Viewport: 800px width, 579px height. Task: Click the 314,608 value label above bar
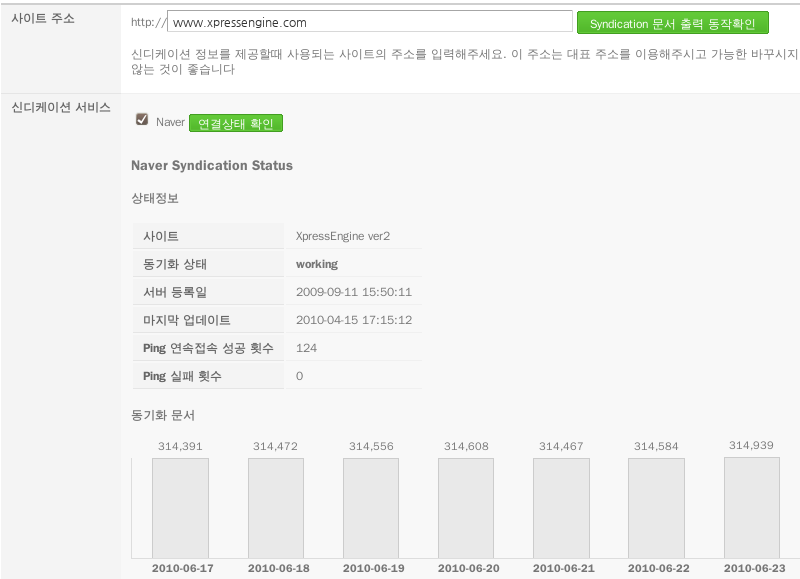point(466,446)
